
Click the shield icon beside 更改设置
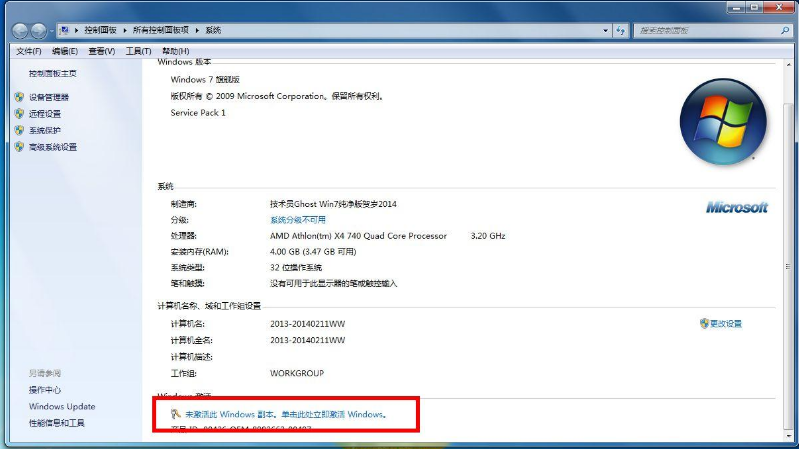704,324
